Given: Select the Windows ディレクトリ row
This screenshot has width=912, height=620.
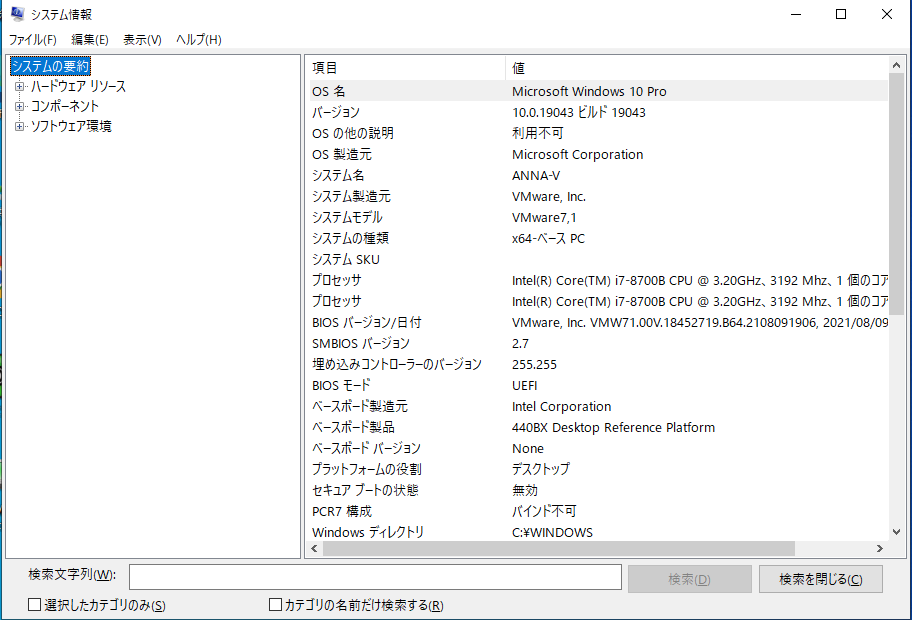Looking at the screenshot, I should coord(598,532).
